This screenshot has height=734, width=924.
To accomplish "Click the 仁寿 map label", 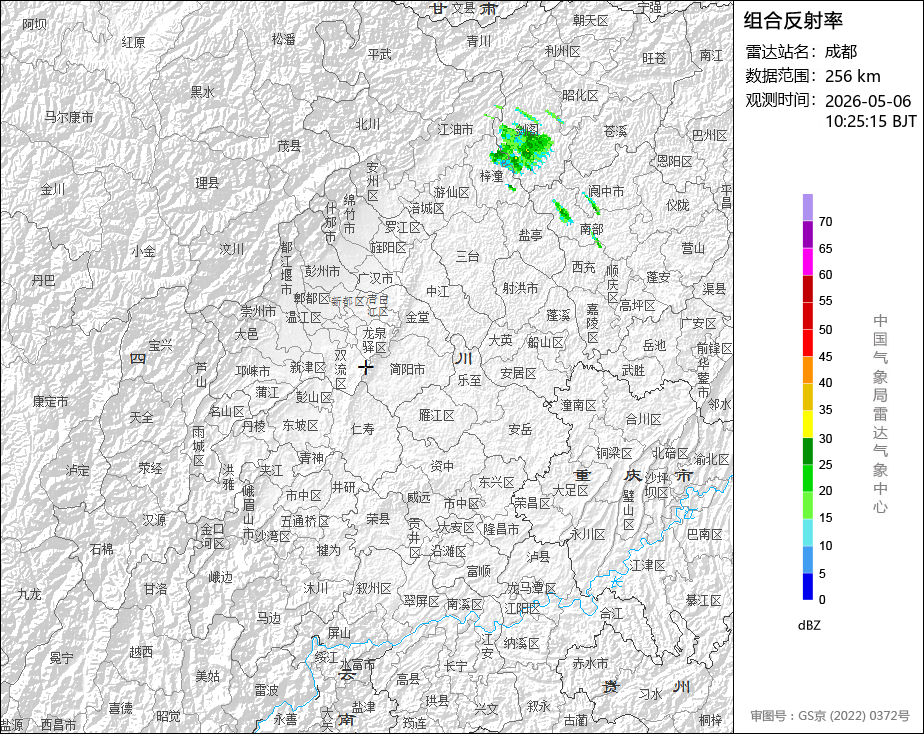I will [362, 429].
